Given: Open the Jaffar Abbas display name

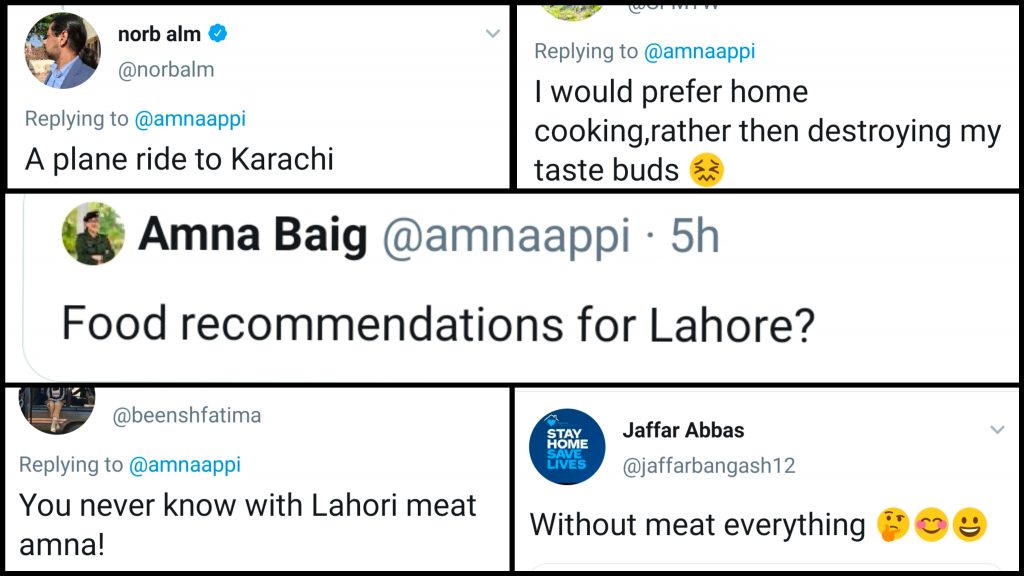Looking at the screenshot, I should (x=683, y=431).
